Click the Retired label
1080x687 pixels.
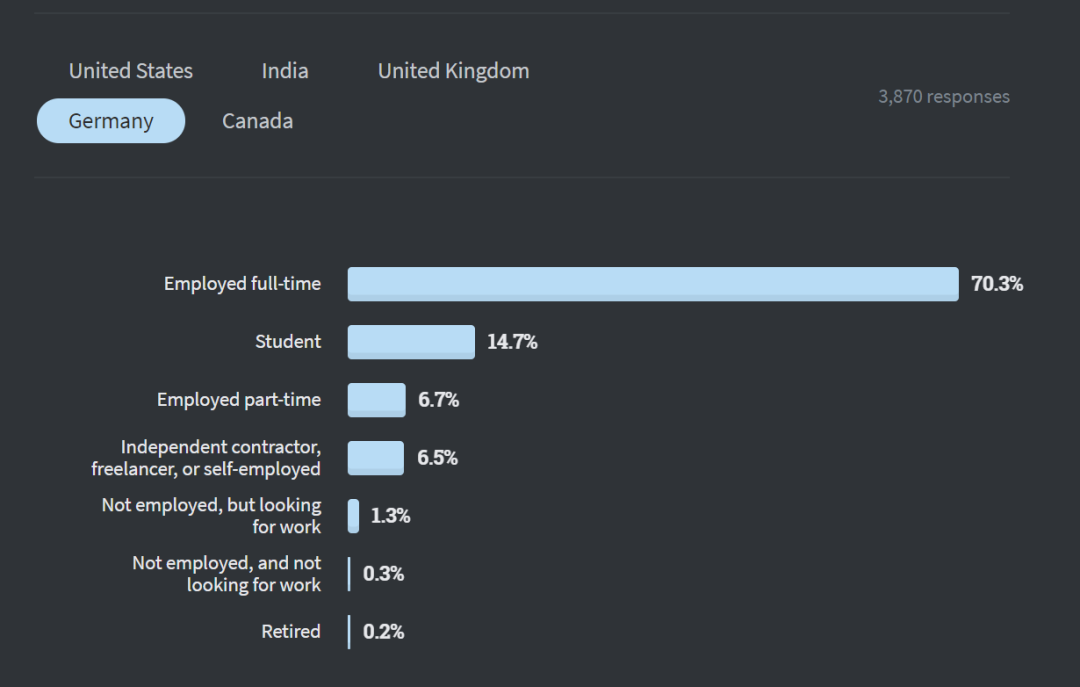point(291,632)
